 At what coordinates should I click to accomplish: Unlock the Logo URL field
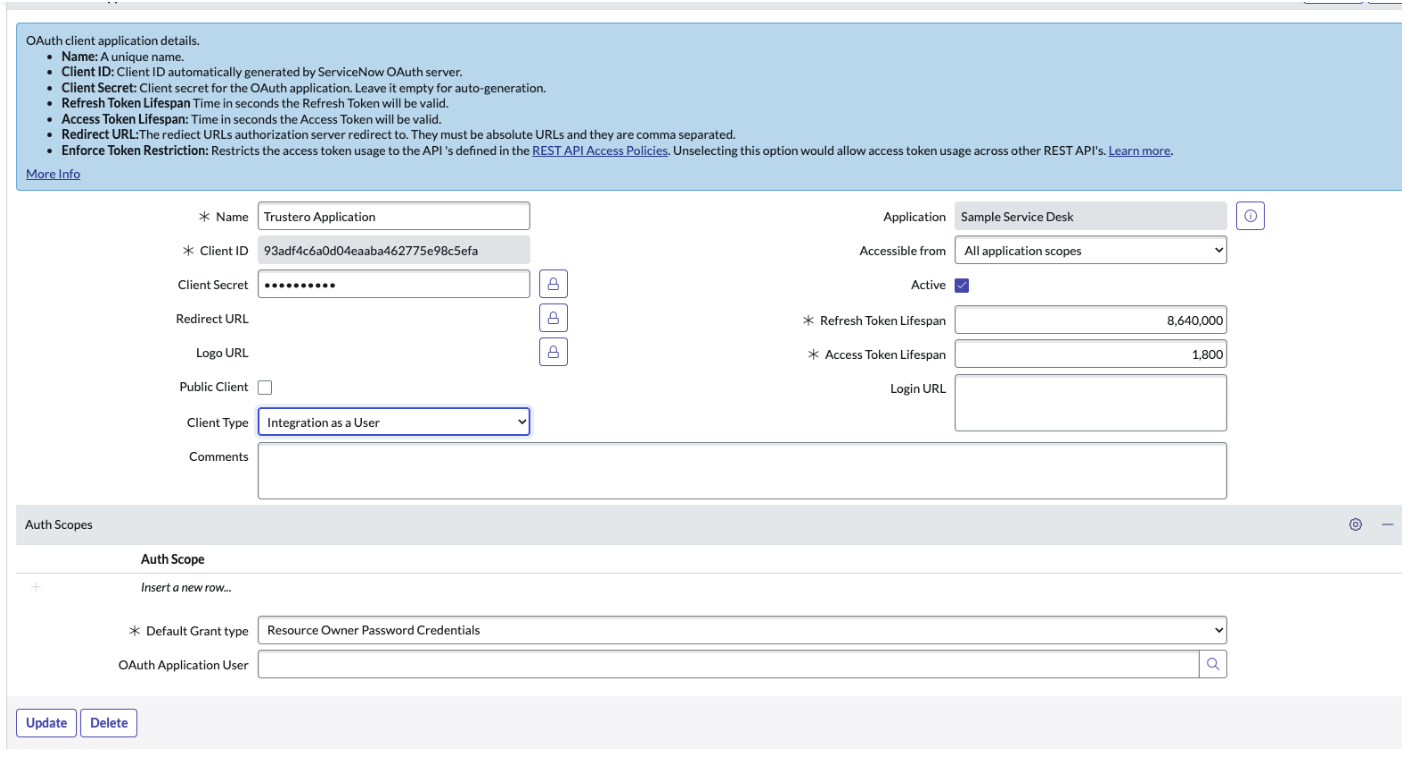554,352
